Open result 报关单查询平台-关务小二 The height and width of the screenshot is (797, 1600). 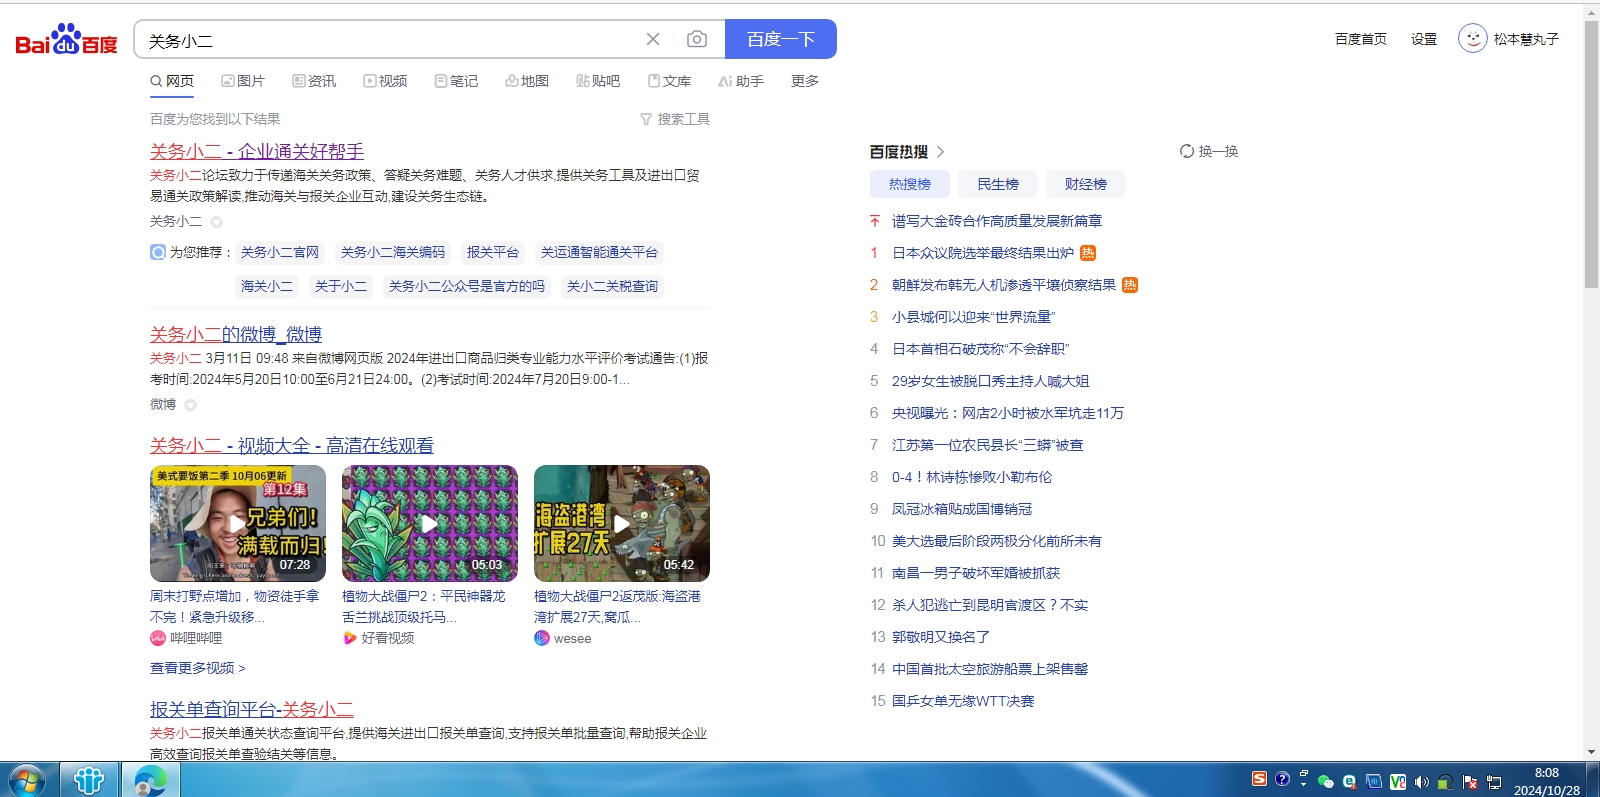point(252,709)
